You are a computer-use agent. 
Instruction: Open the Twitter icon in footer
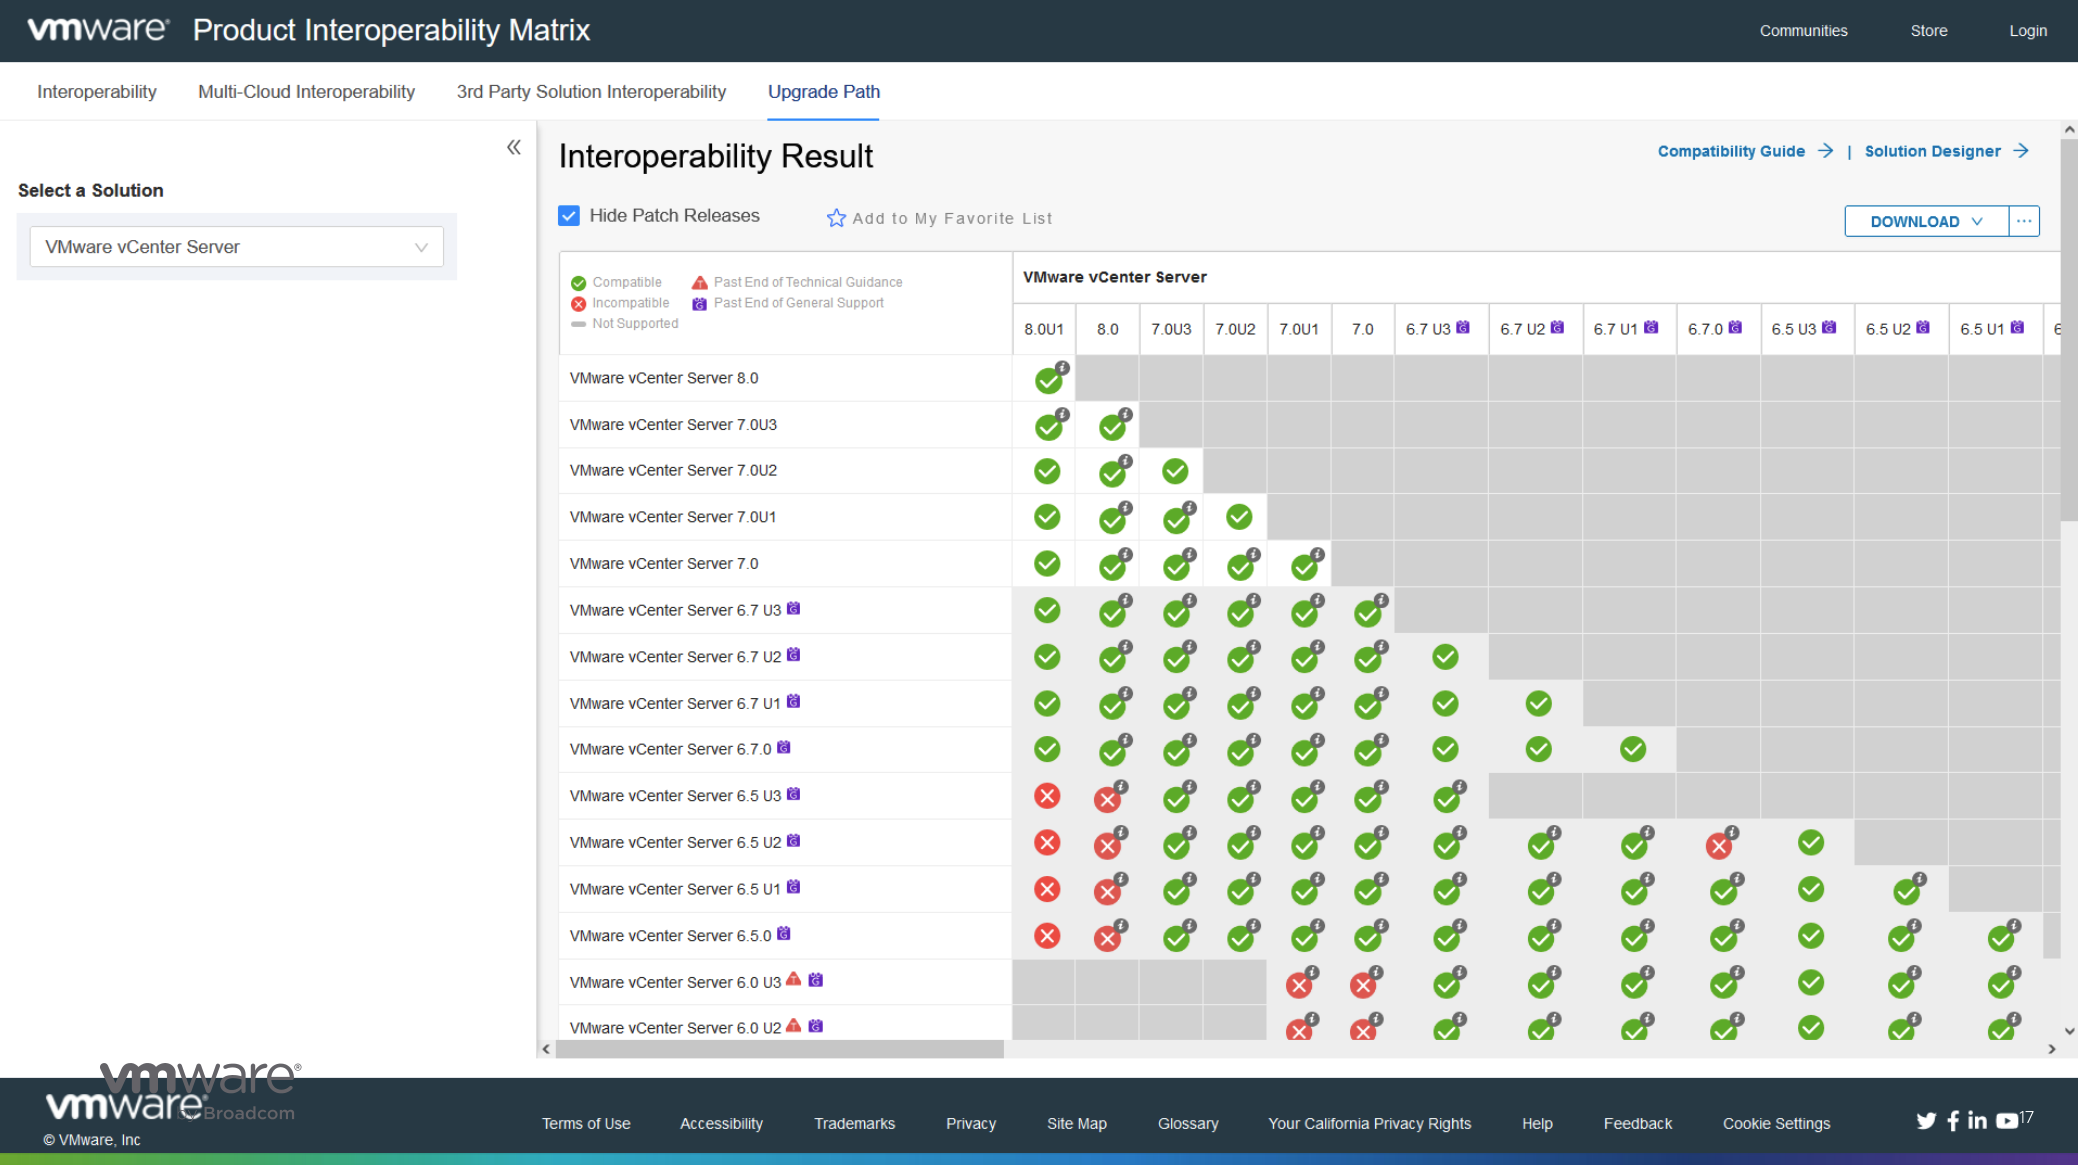(x=1926, y=1121)
